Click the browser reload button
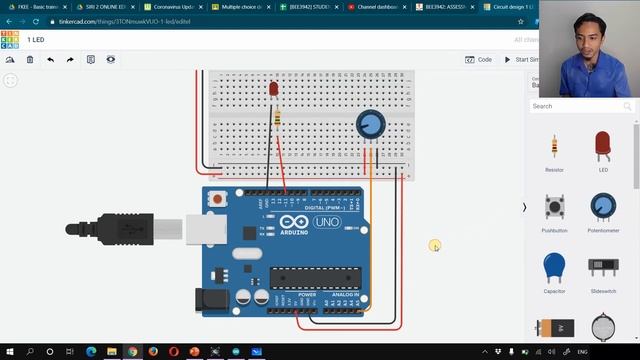640x360 pixels. [36, 22]
